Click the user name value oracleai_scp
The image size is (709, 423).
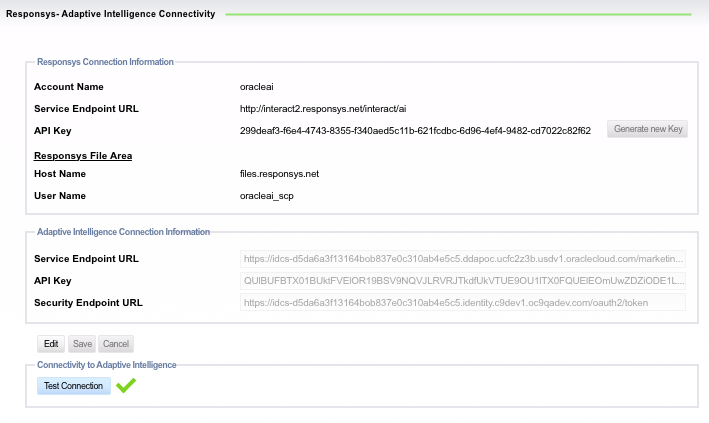[266, 196]
